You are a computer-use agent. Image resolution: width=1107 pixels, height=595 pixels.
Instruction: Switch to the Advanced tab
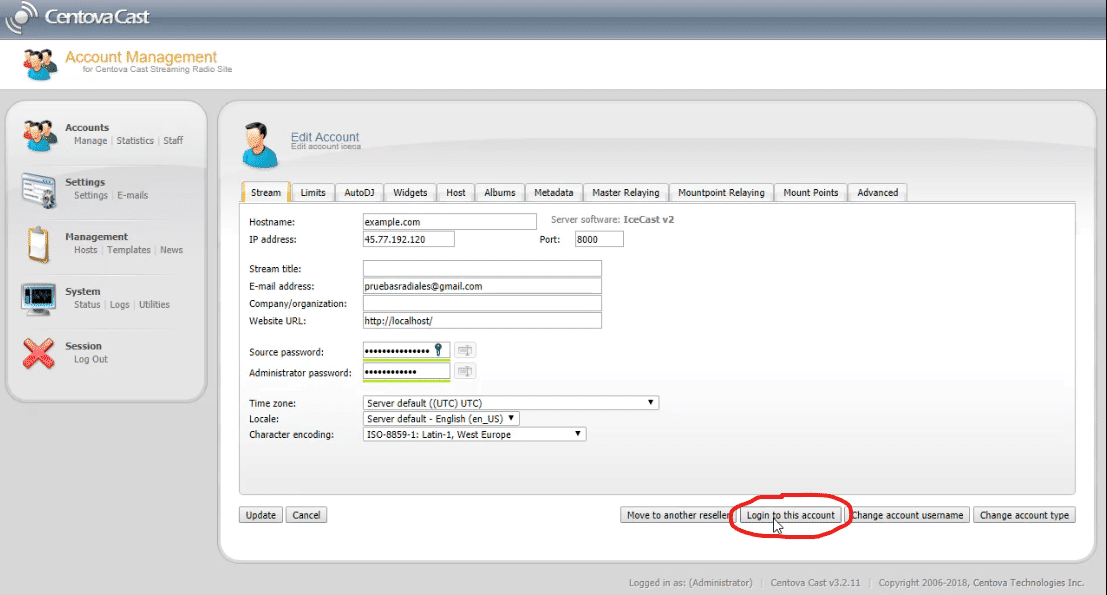tap(878, 193)
